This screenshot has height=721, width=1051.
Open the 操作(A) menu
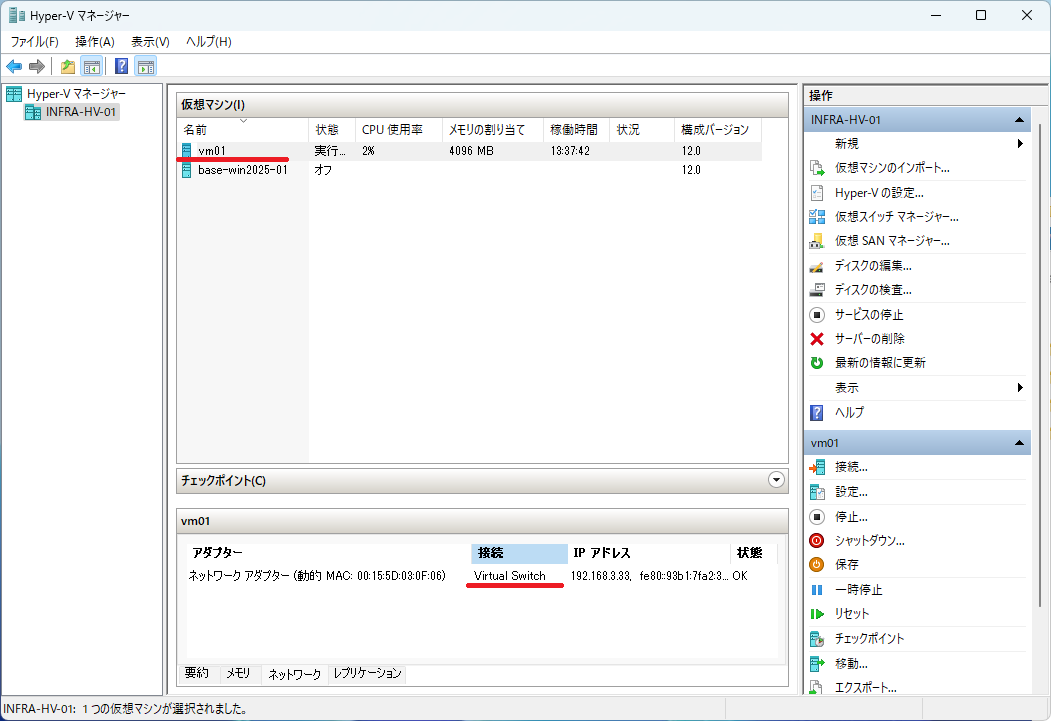(x=95, y=42)
